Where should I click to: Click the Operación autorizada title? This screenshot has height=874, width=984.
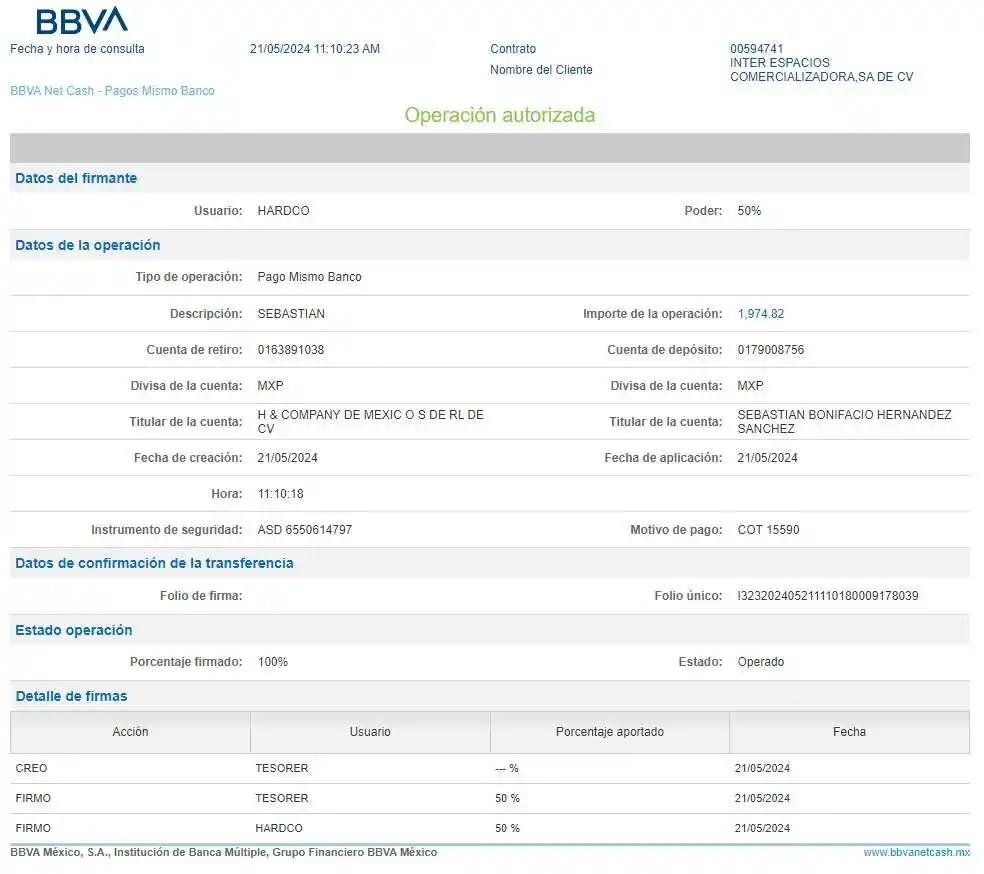pos(499,115)
